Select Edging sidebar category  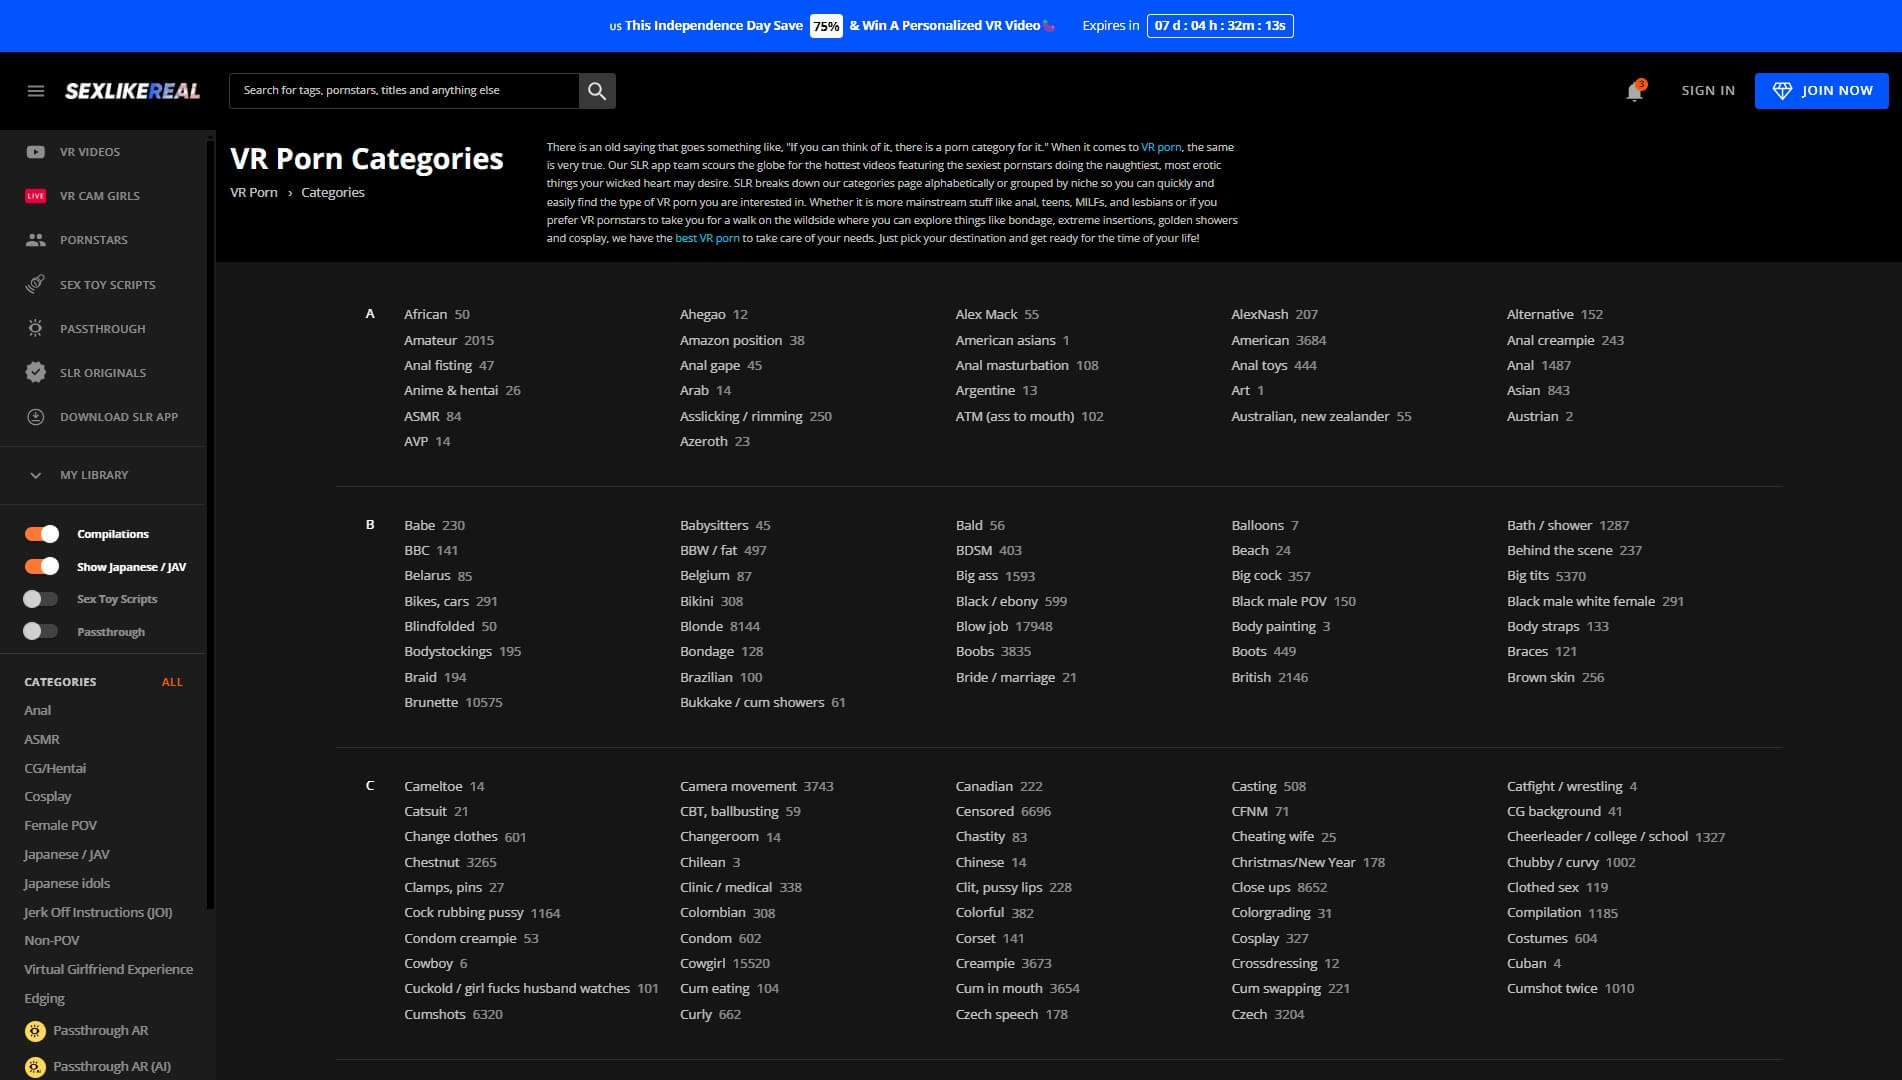[44, 998]
